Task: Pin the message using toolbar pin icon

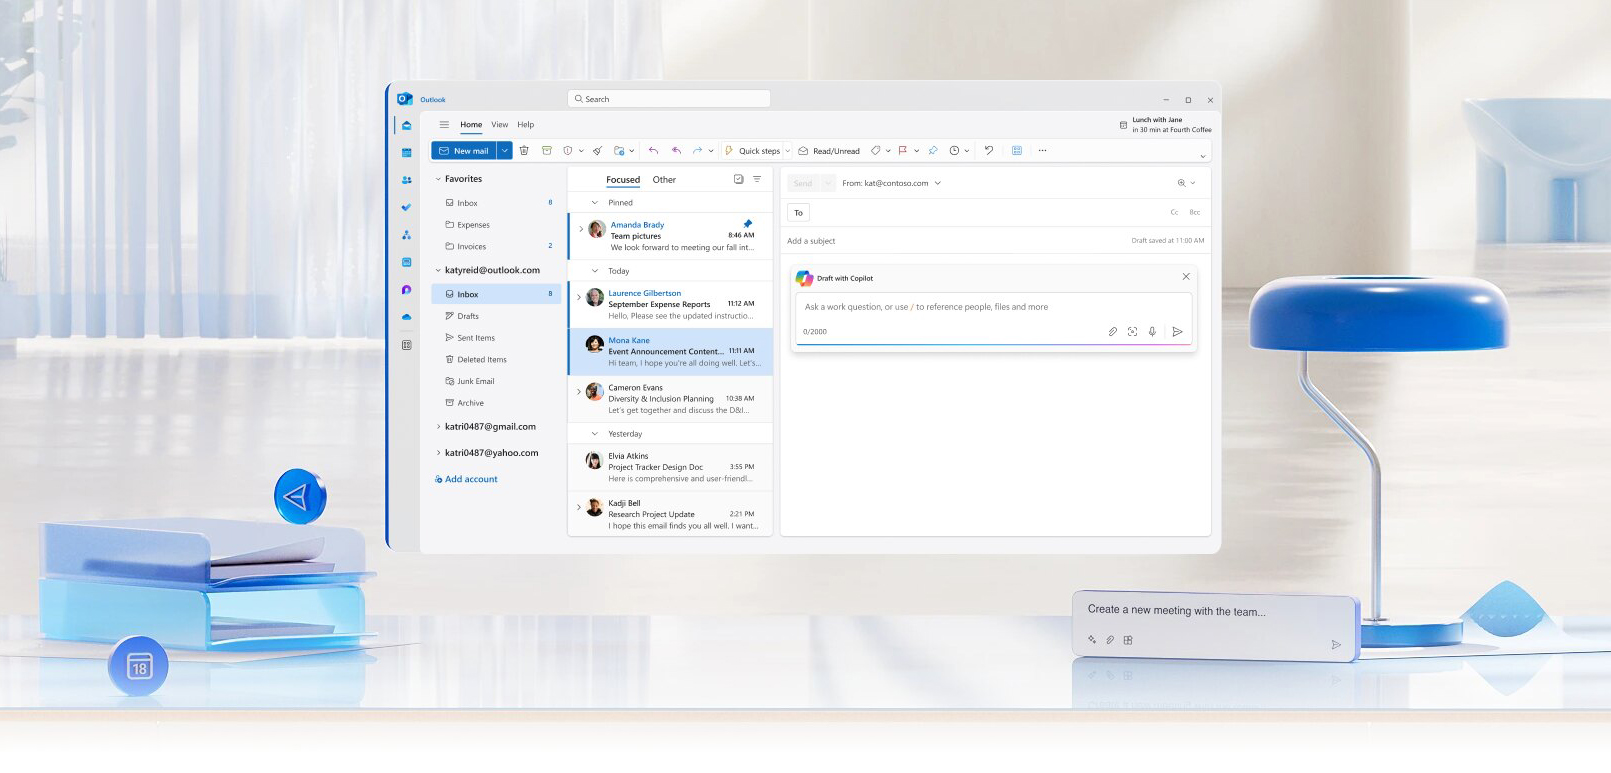Action: tap(933, 151)
